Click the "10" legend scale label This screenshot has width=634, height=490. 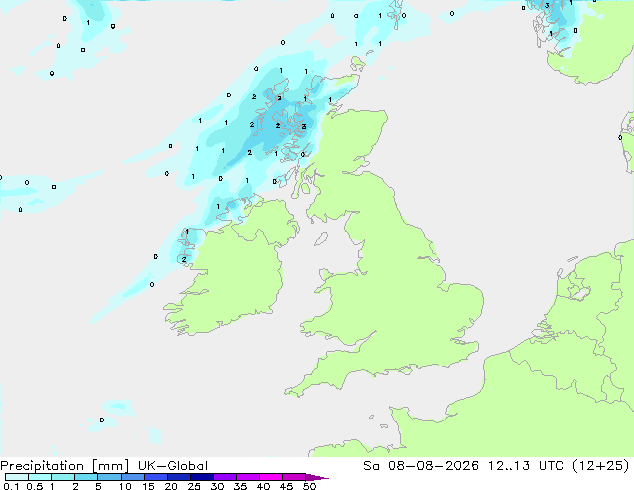coord(125,486)
